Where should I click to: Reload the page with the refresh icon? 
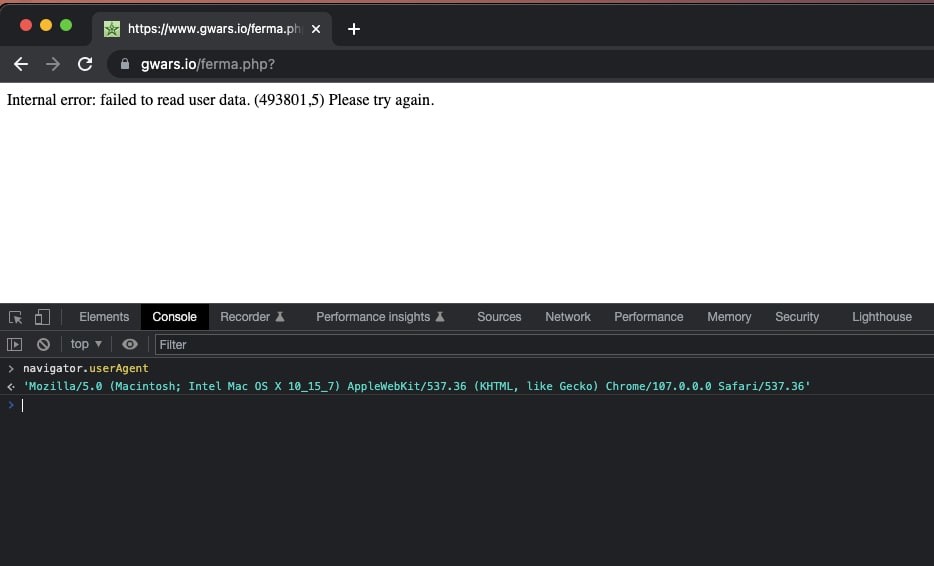tap(85, 64)
